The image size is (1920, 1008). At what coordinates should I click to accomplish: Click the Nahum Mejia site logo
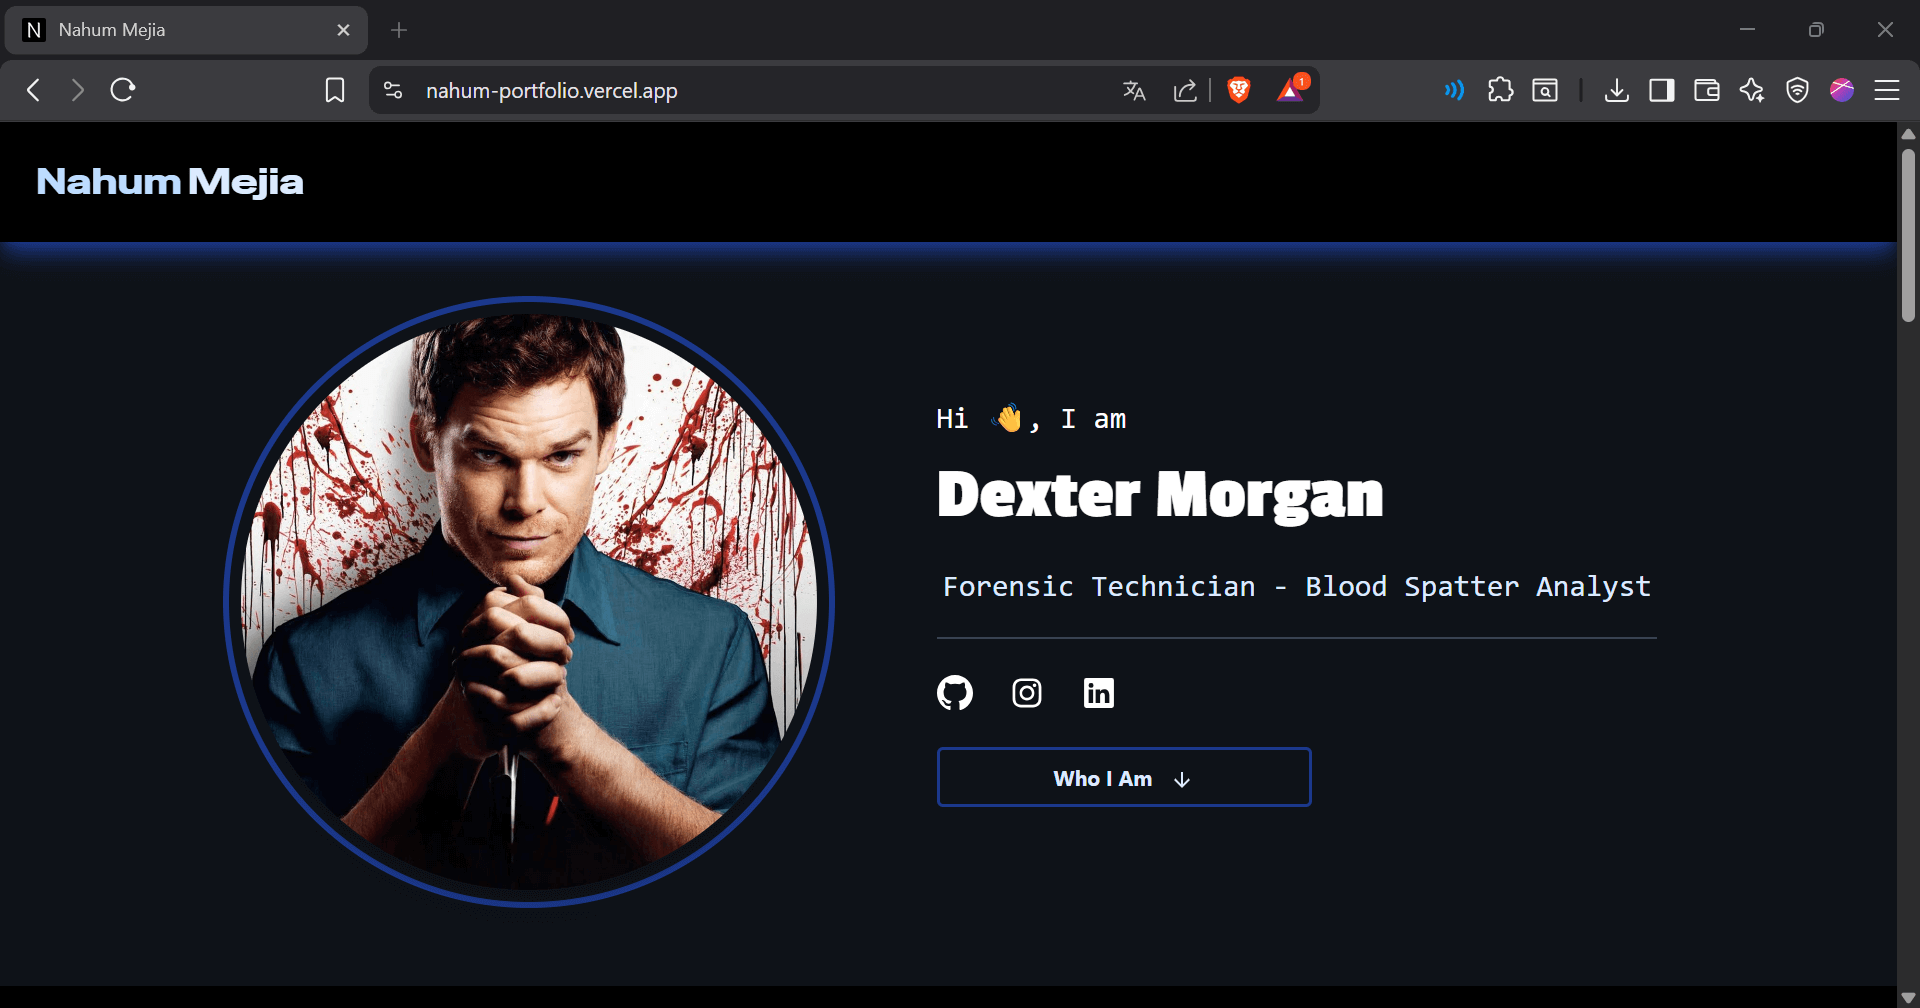click(x=170, y=181)
